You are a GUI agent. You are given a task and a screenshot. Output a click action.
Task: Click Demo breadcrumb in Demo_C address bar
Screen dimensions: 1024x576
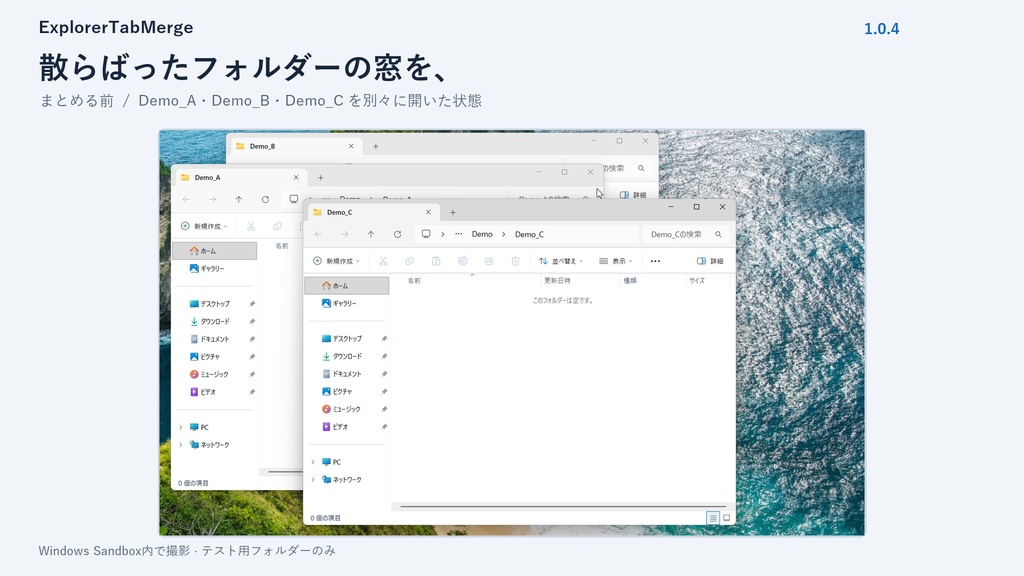(x=482, y=234)
